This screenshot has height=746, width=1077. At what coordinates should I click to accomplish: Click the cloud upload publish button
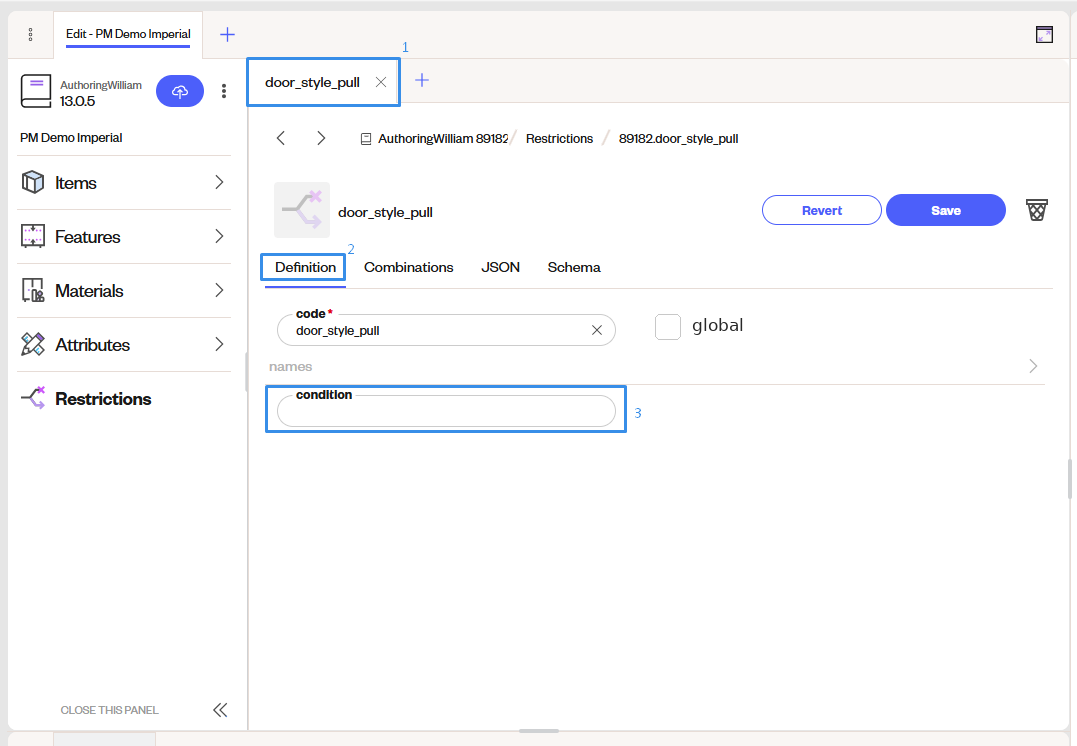coord(180,91)
